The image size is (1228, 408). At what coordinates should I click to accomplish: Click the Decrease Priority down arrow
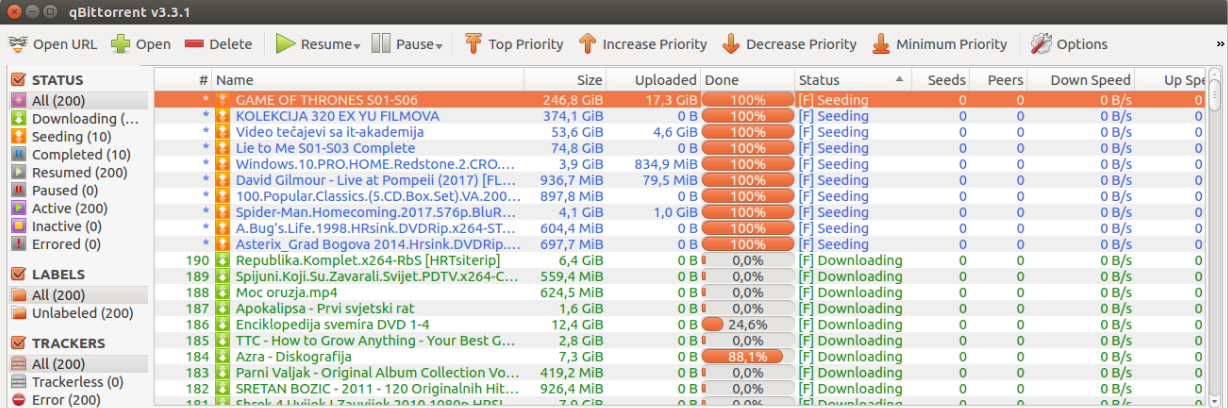point(731,44)
